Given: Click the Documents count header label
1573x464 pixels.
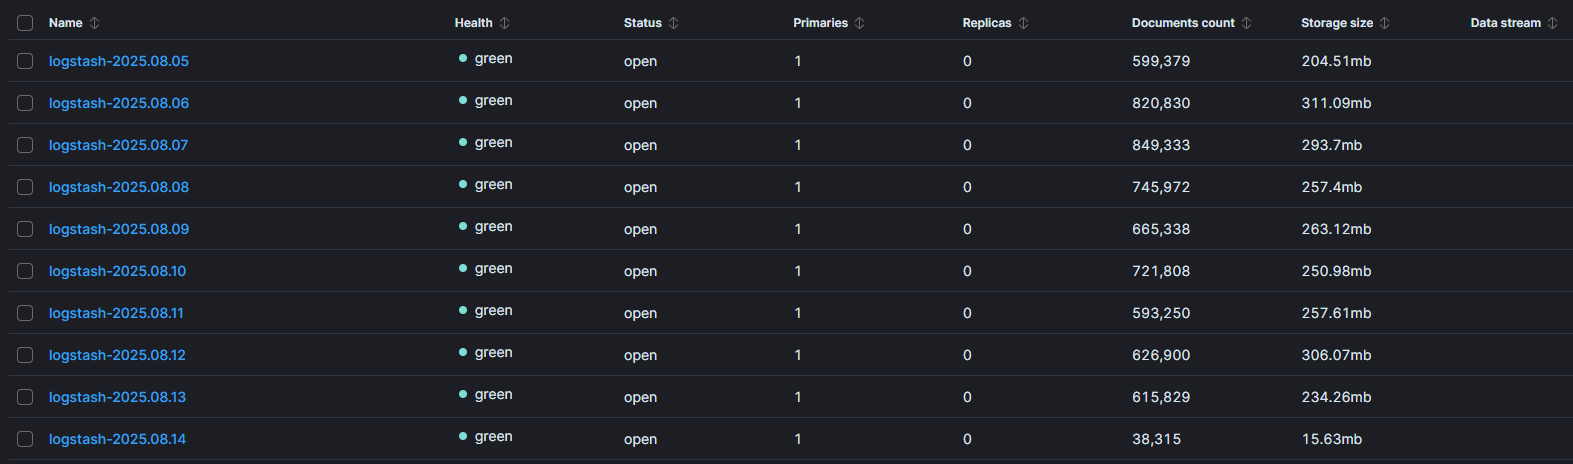Looking at the screenshot, I should click(1183, 23).
